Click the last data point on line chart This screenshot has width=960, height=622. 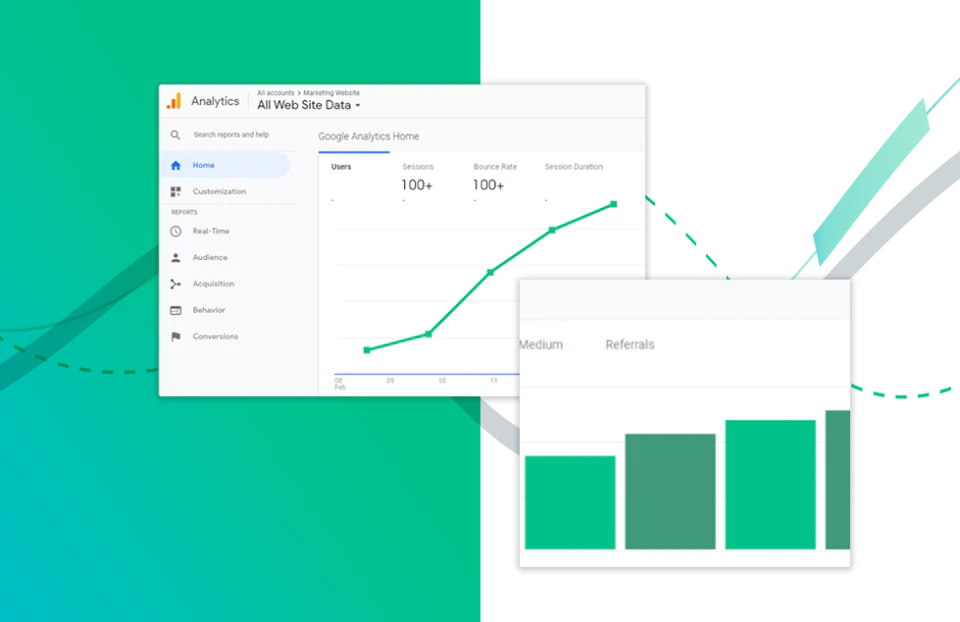click(x=613, y=204)
